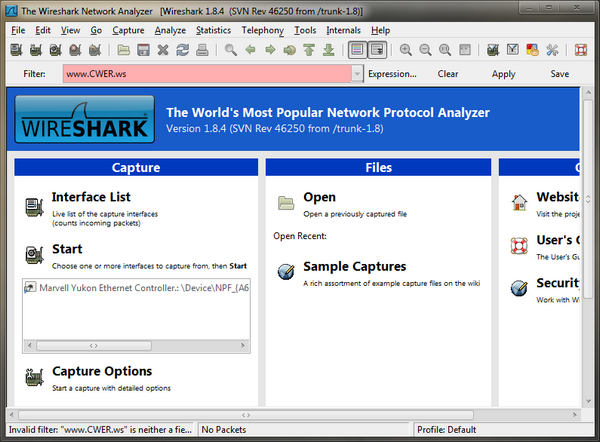Click the print packets toolbar icon
This screenshot has height=442, width=600.
tap(201, 50)
